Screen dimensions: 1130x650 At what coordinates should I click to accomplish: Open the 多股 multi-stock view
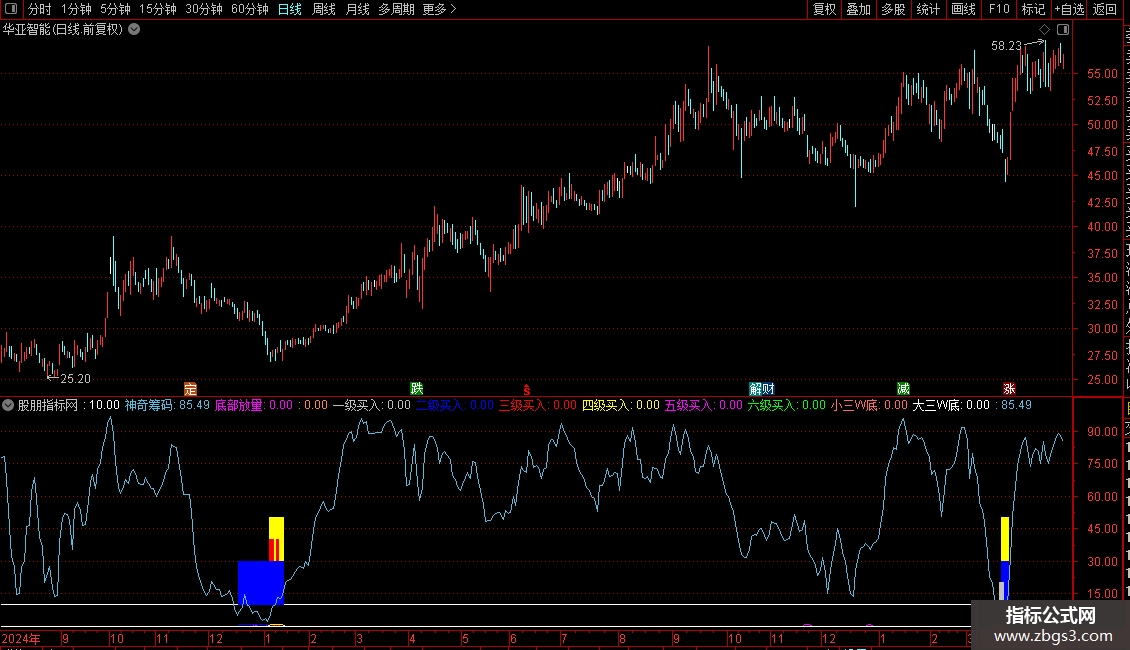point(893,9)
